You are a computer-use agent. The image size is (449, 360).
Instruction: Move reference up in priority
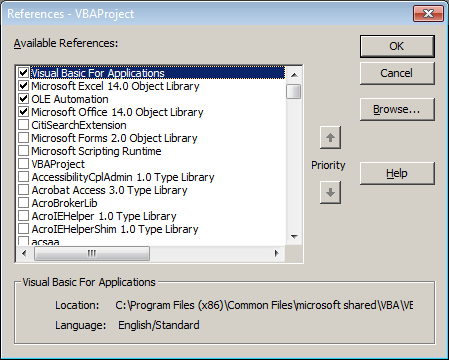330,137
